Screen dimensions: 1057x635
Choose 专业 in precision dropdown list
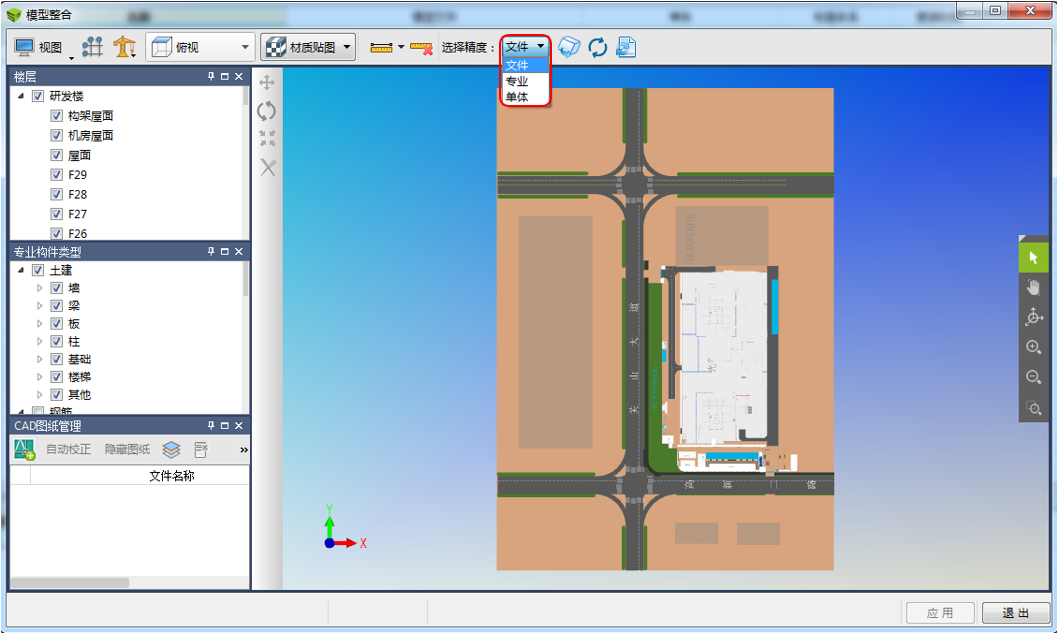[525, 81]
